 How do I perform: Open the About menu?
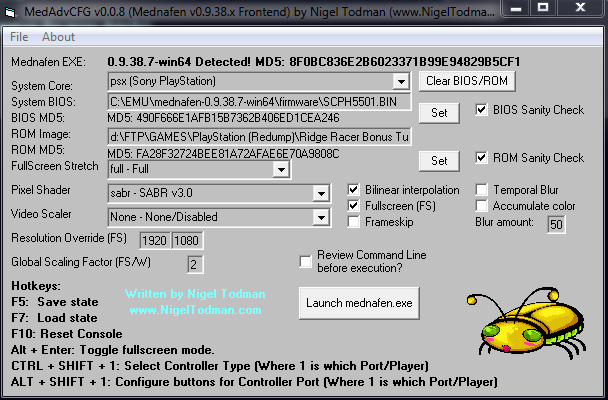click(58, 37)
